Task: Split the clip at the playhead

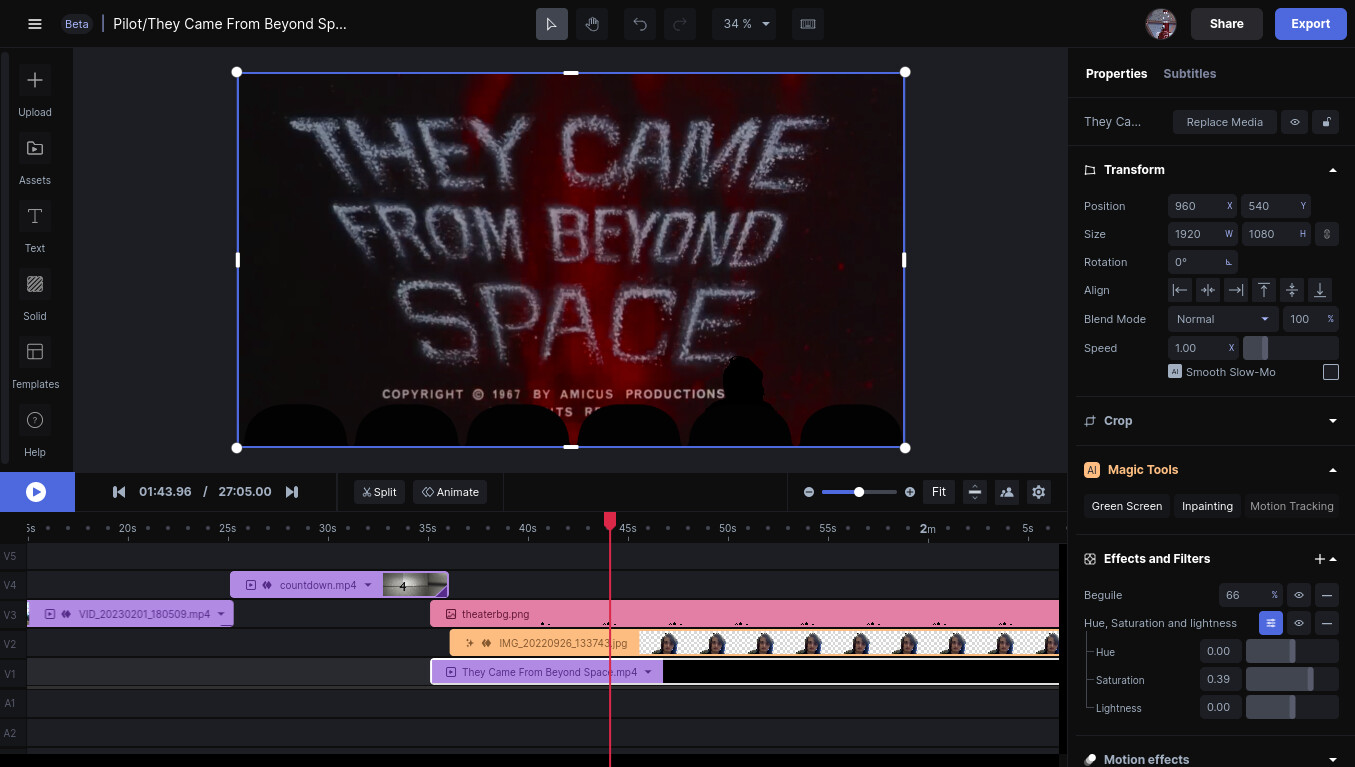Action: coord(380,492)
